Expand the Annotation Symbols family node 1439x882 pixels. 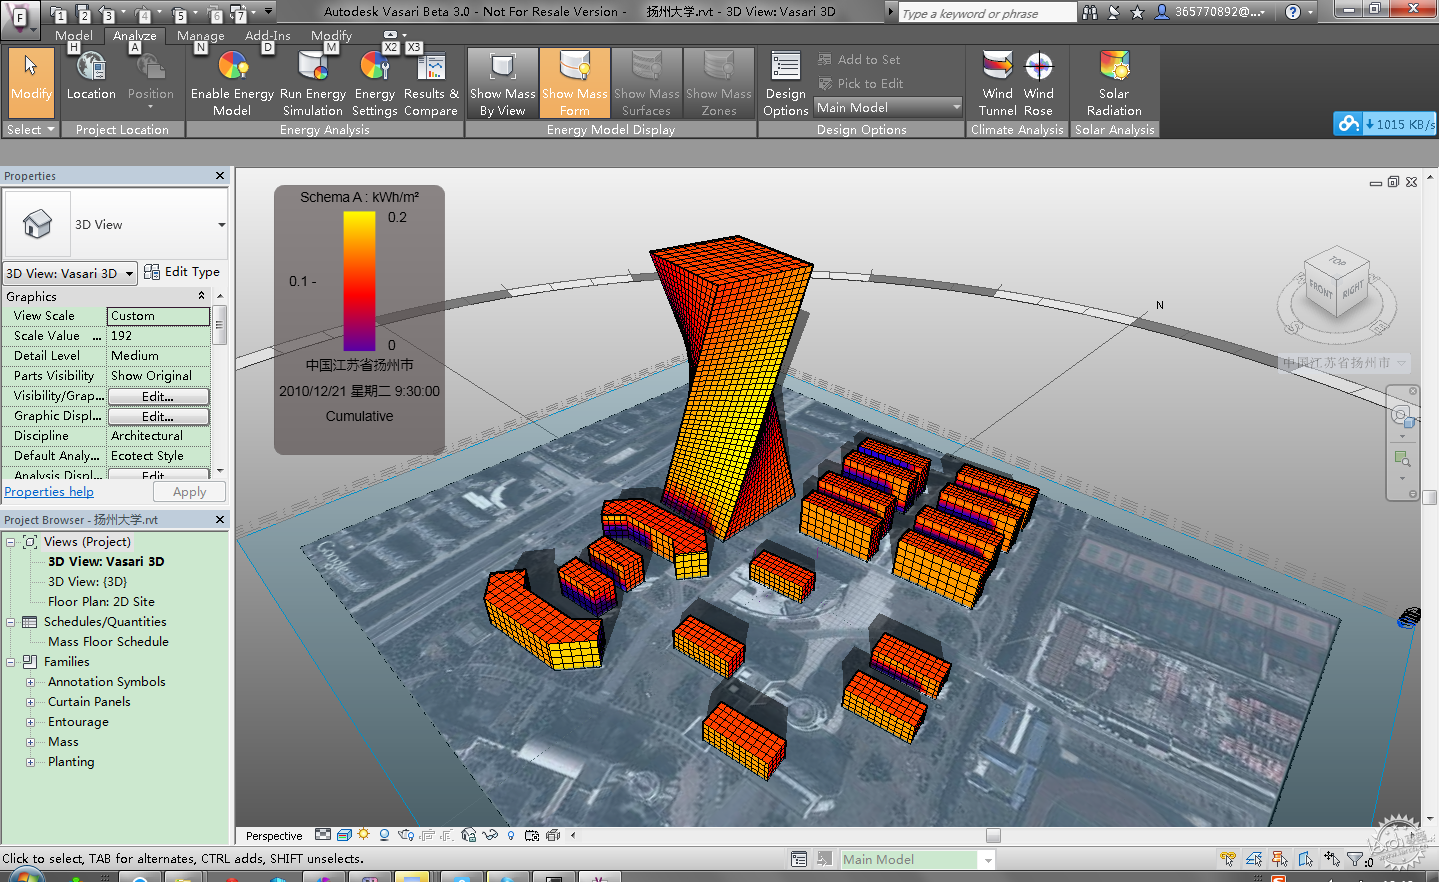pos(30,682)
